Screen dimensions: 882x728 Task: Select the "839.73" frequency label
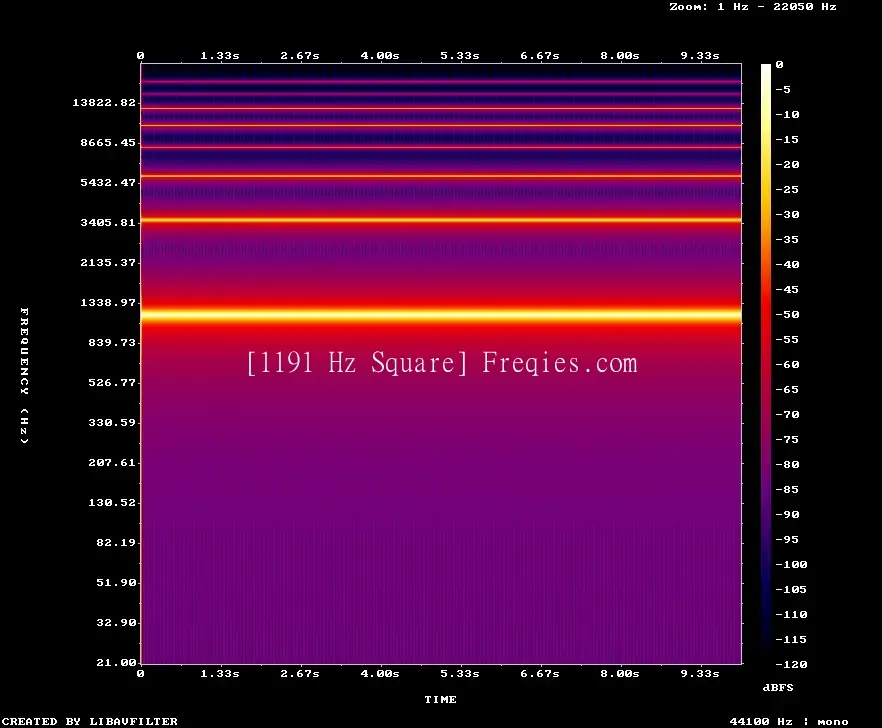(x=112, y=342)
